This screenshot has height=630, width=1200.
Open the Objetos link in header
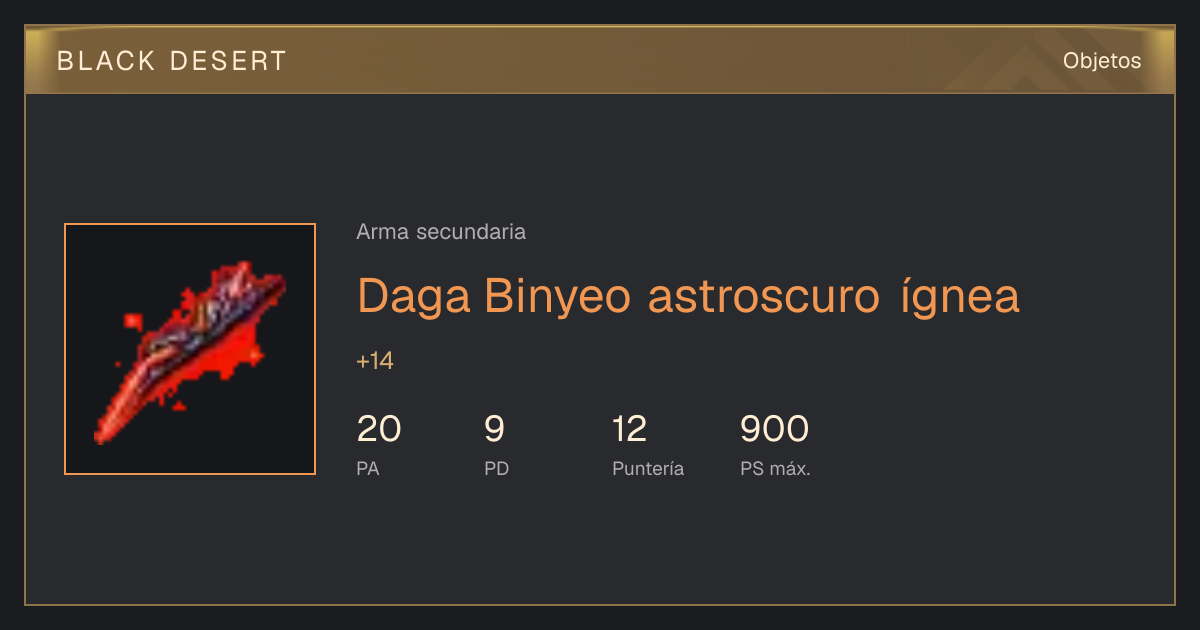click(1102, 61)
